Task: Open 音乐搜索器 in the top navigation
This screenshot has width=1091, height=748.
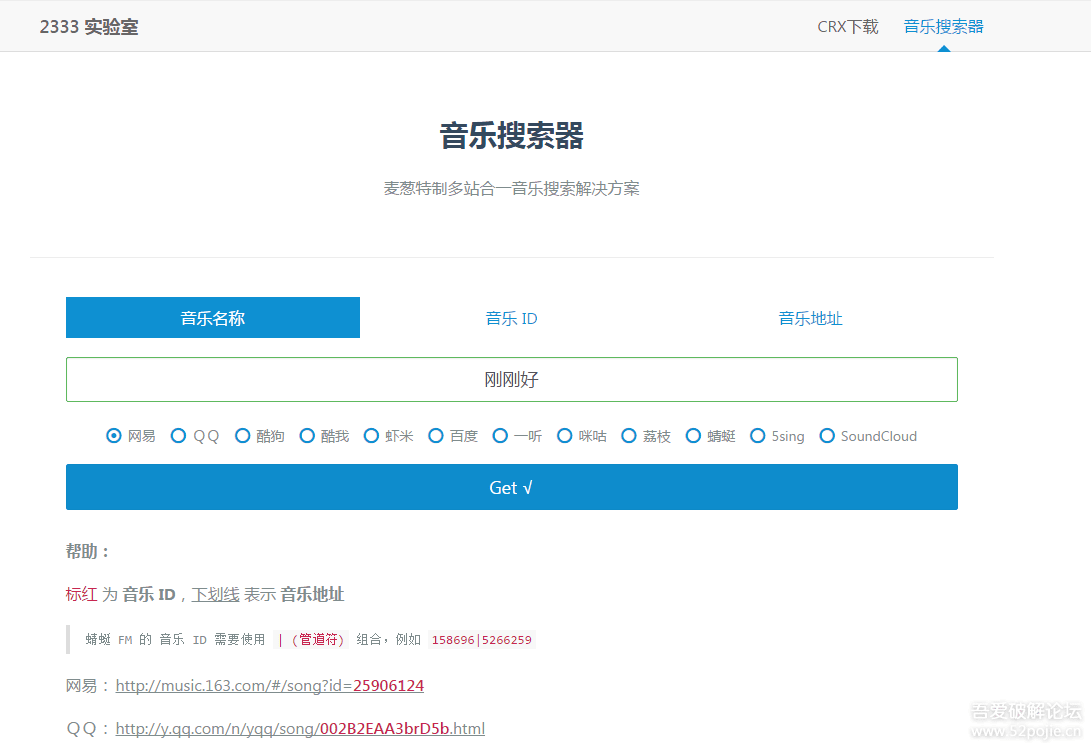Action: [x=943, y=26]
